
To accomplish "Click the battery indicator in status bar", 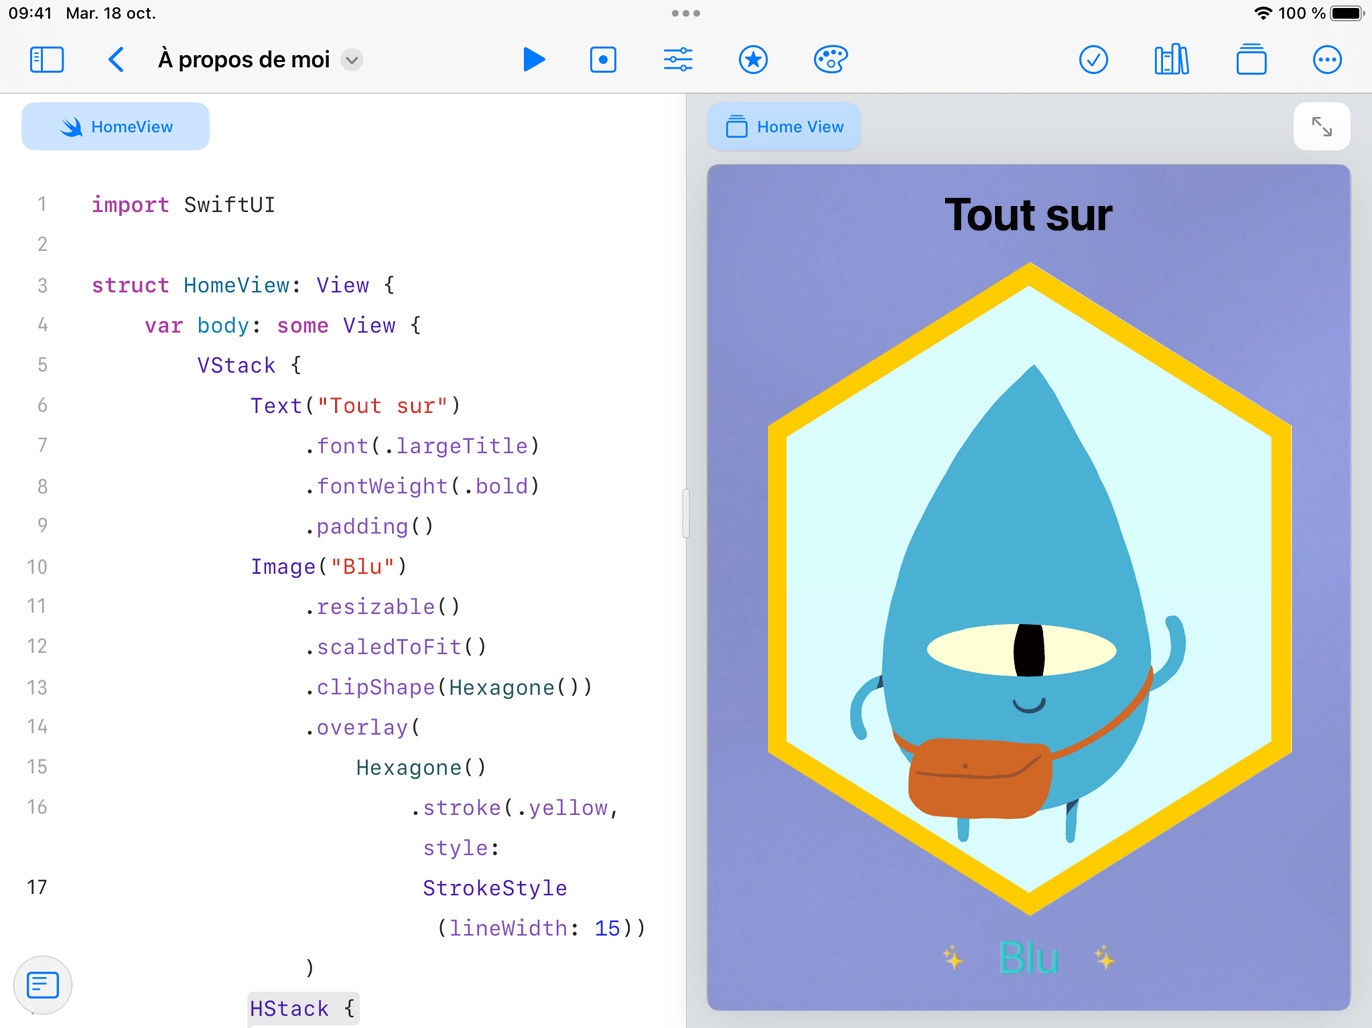I will (x=1347, y=13).
